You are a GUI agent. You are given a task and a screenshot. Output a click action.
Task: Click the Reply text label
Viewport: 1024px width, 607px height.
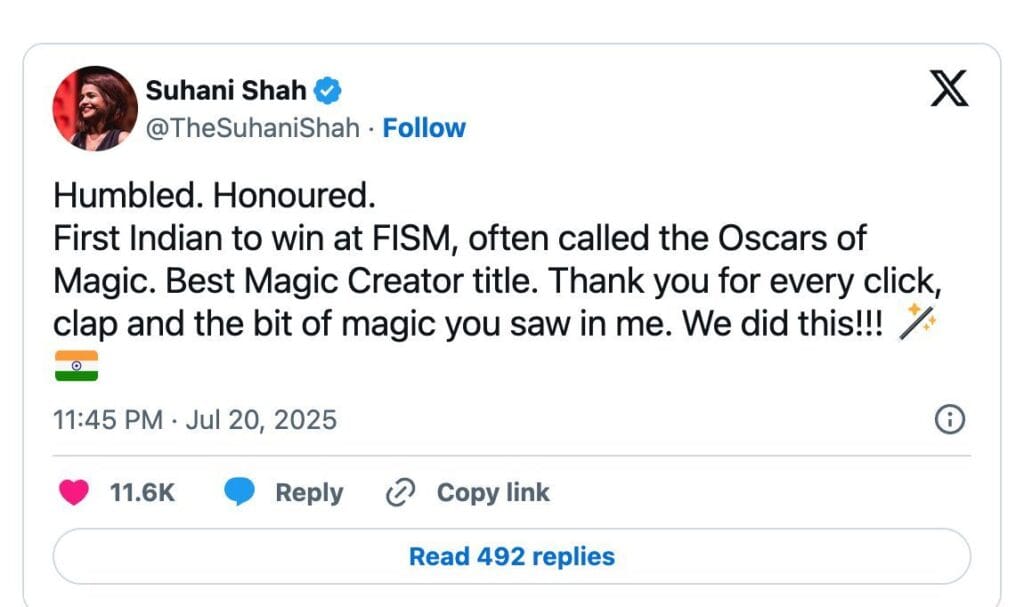pyautogui.click(x=309, y=493)
